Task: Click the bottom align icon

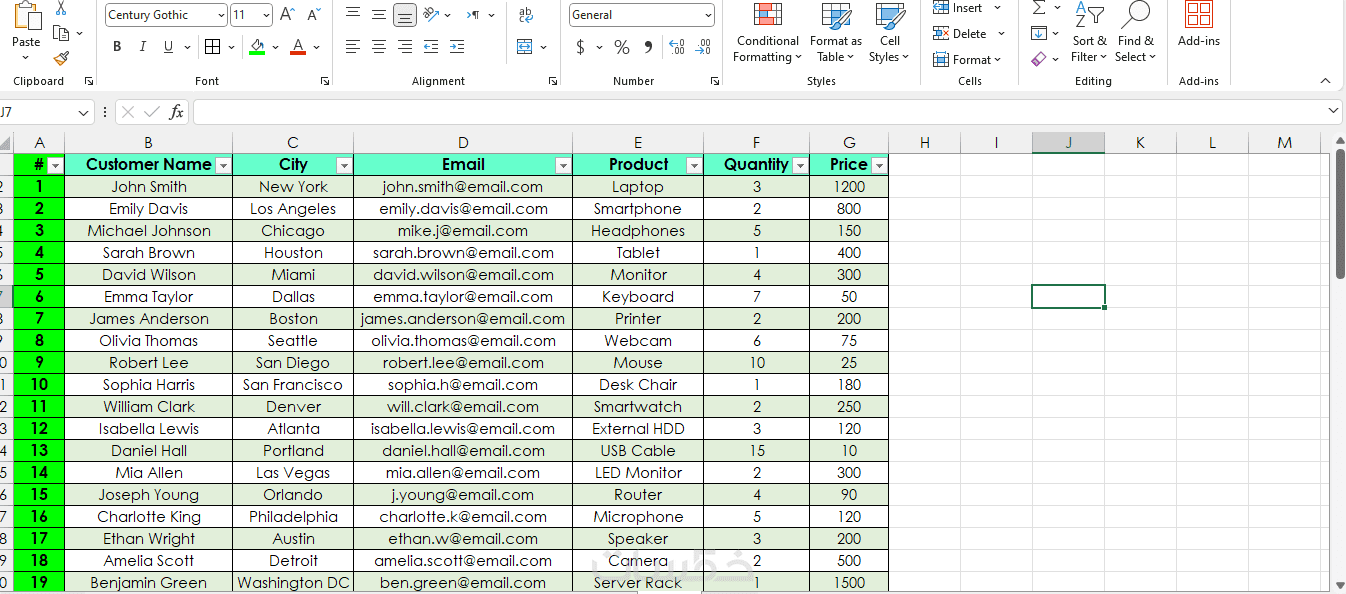Action: coord(405,15)
